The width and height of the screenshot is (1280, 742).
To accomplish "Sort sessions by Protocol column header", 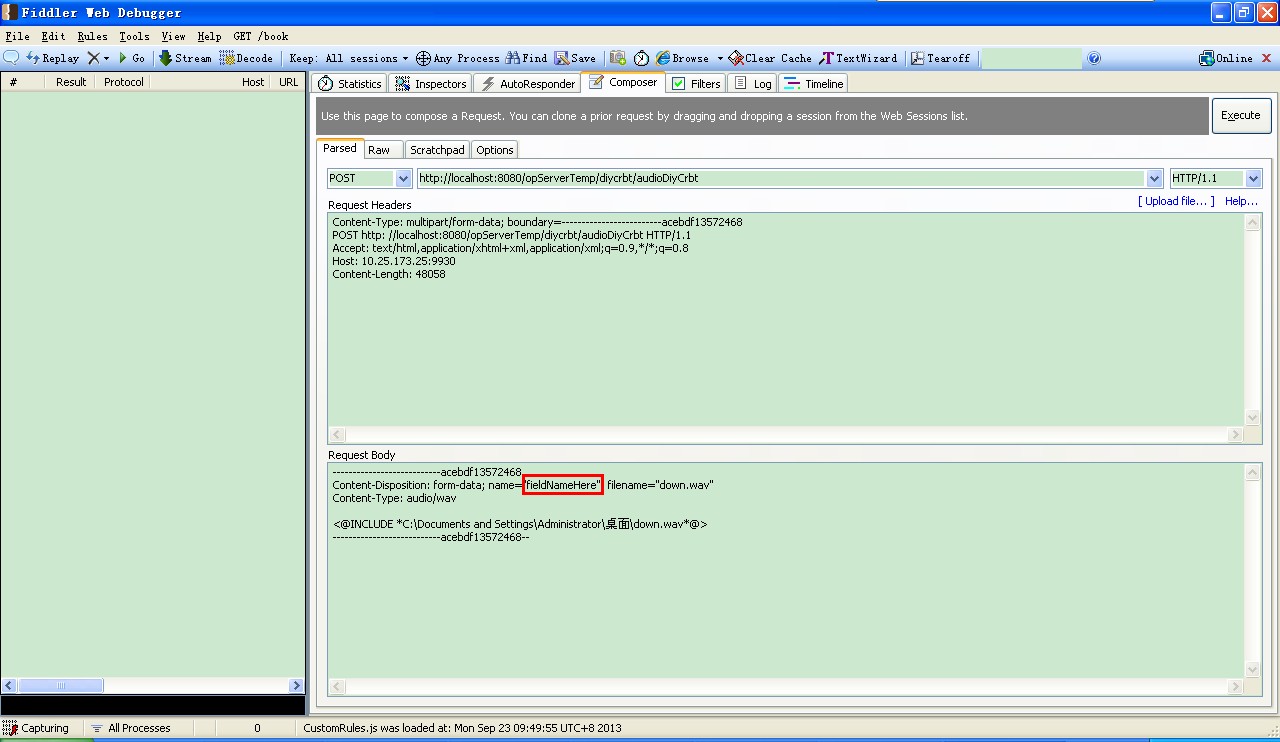I will [x=124, y=82].
